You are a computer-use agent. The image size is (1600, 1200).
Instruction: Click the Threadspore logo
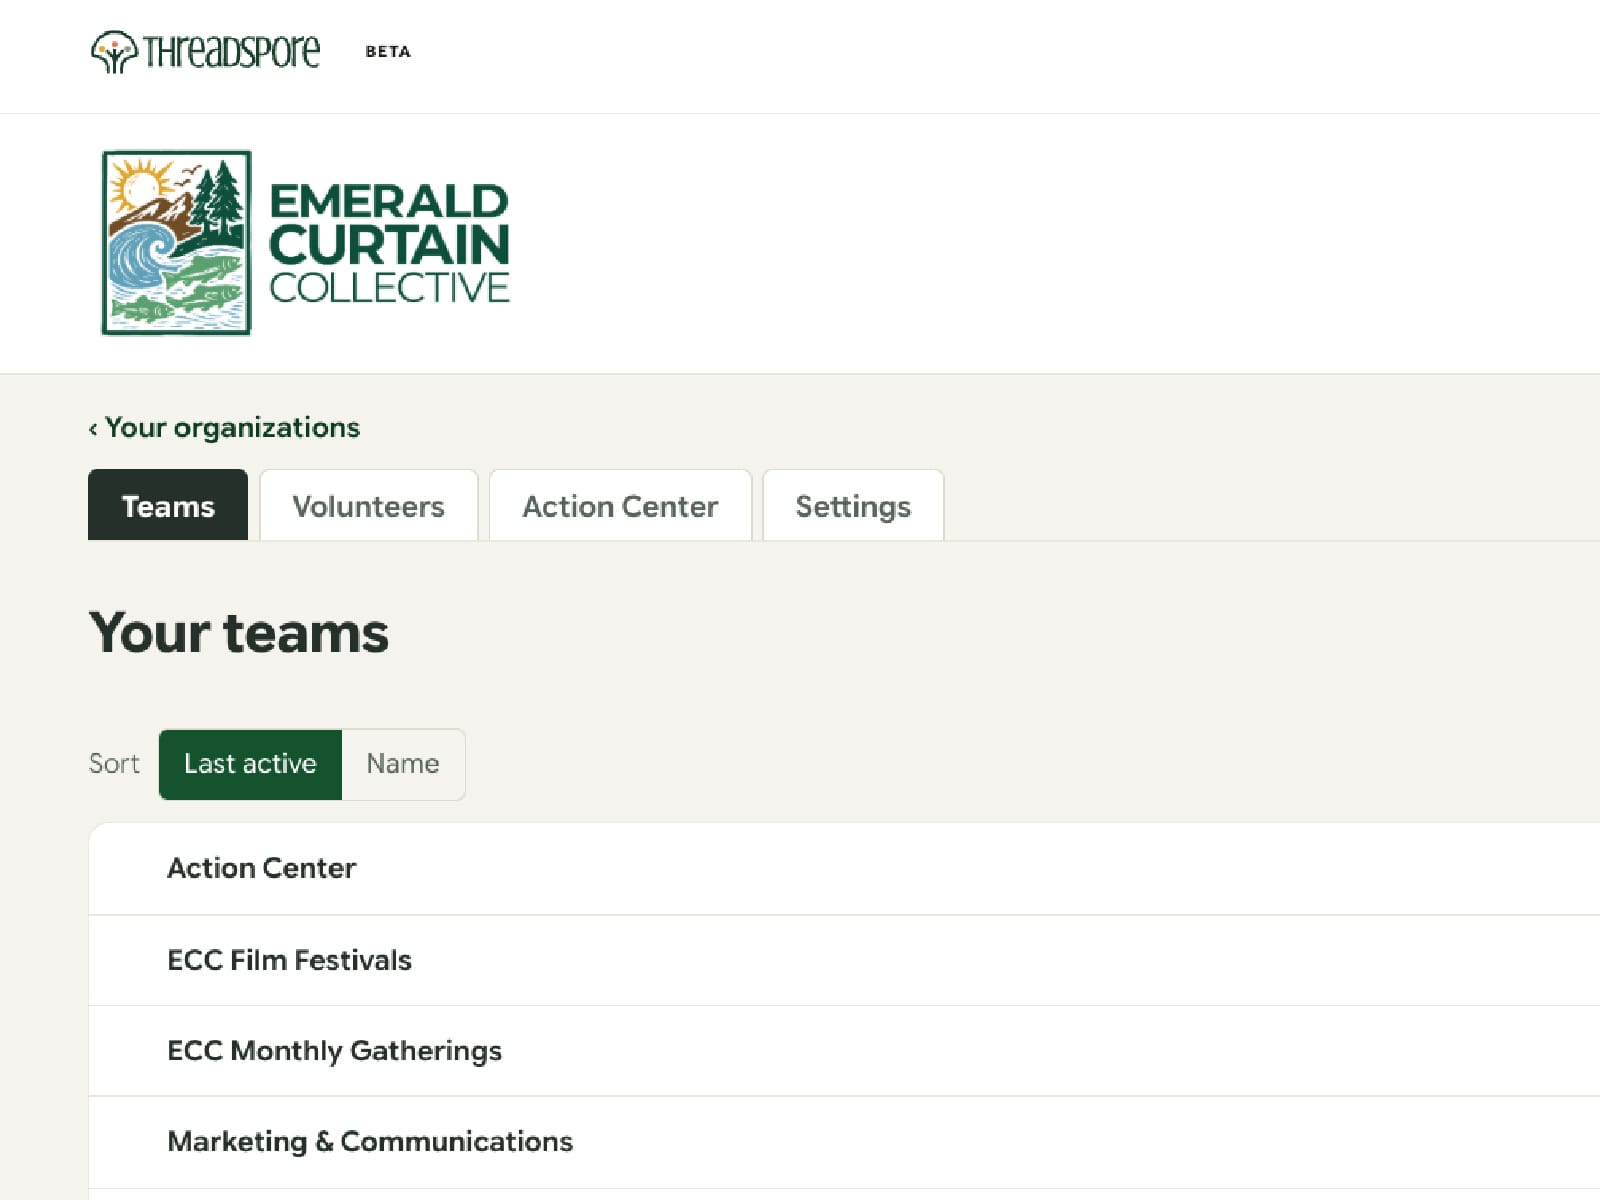click(205, 51)
